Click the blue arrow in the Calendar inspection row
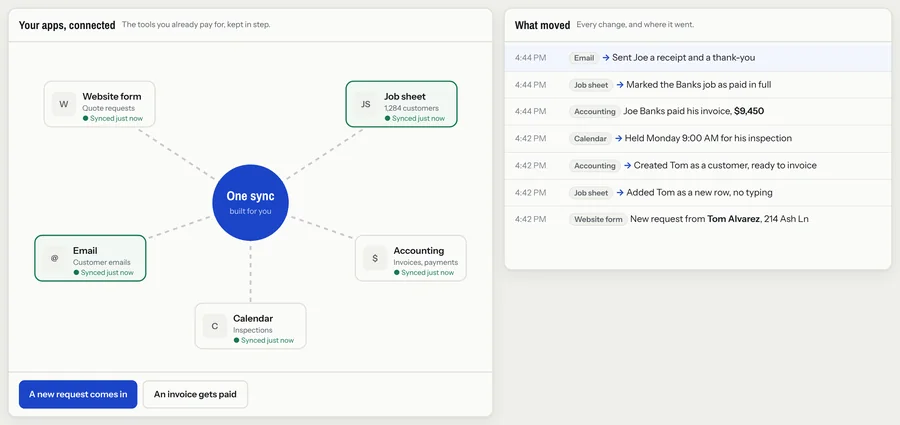Viewport: 900px width, 425px height. (619, 138)
